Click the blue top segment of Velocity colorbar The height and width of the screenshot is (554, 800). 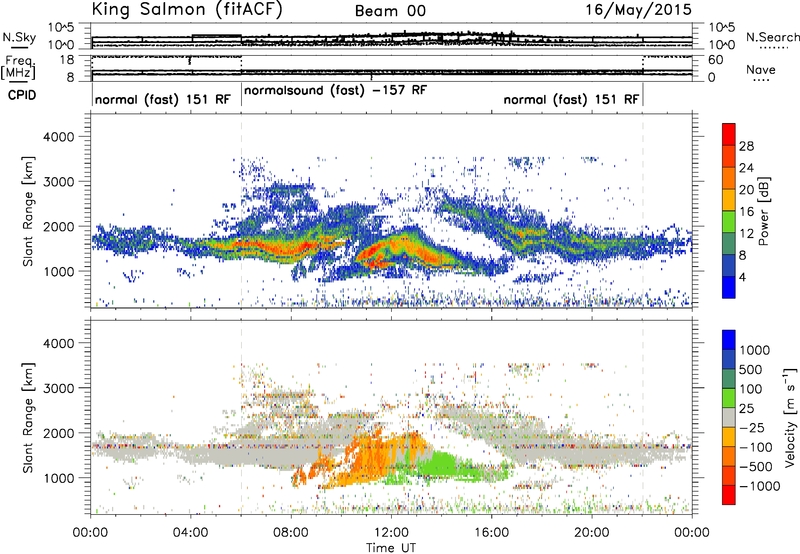[x=729, y=340]
